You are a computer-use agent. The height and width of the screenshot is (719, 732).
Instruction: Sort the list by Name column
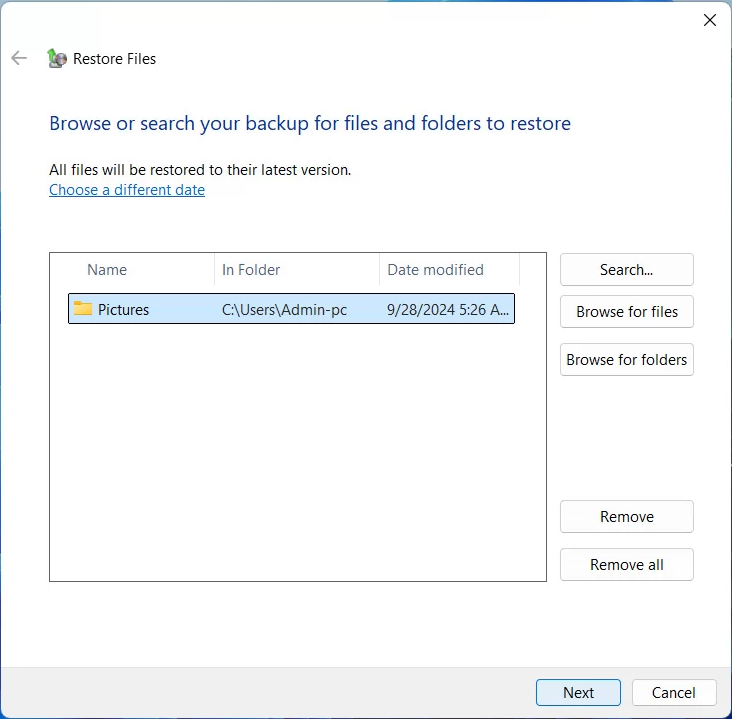[107, 270]
